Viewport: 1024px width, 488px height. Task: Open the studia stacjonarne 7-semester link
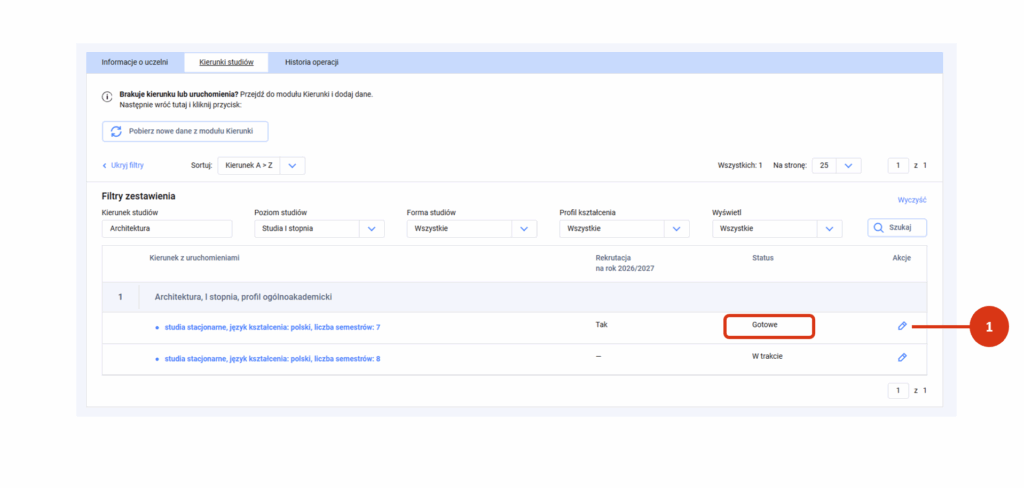(x=272, y=328)
